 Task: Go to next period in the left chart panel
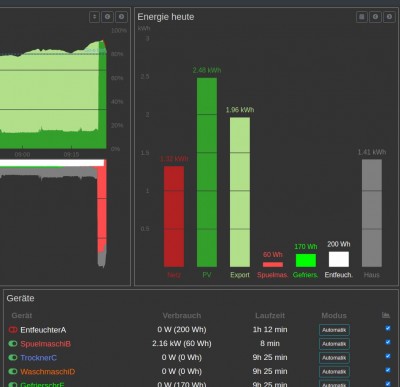121,17
